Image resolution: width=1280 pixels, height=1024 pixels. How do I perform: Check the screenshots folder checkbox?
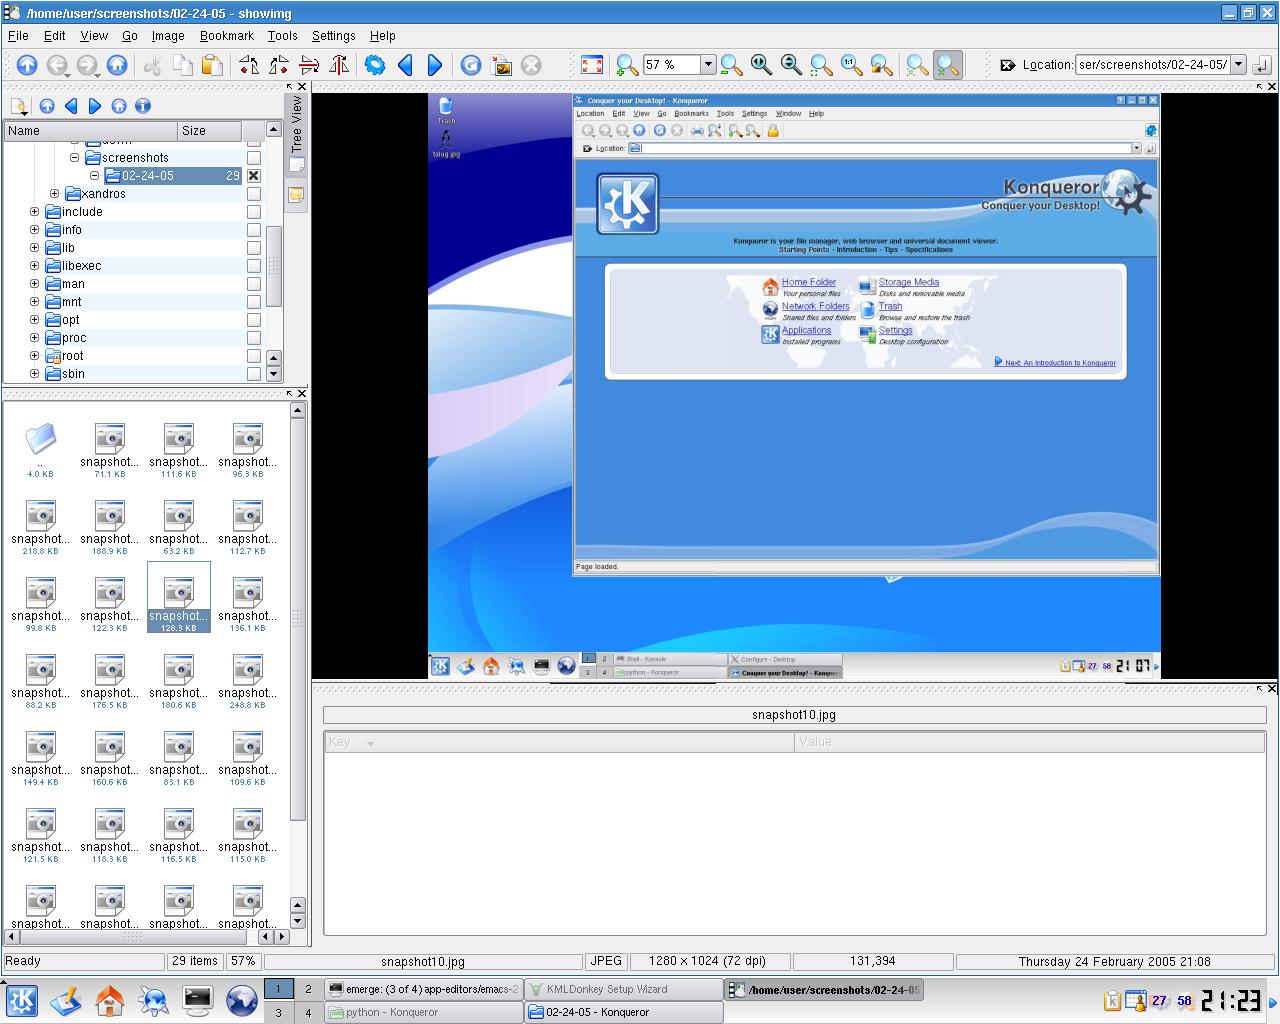point(254,158)
